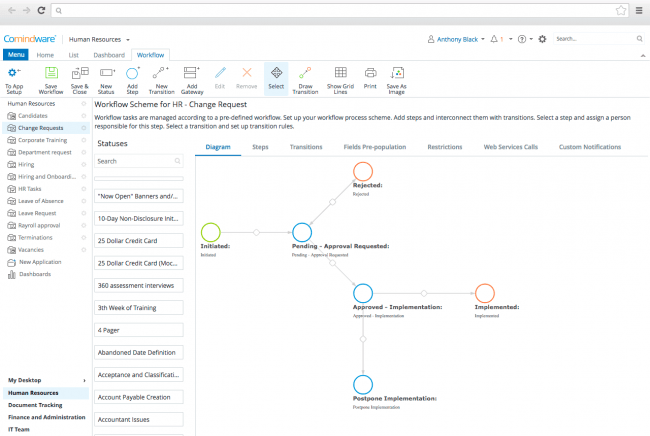Open settings gear in header
Screen dimensions: 650x436
[542, 39]
